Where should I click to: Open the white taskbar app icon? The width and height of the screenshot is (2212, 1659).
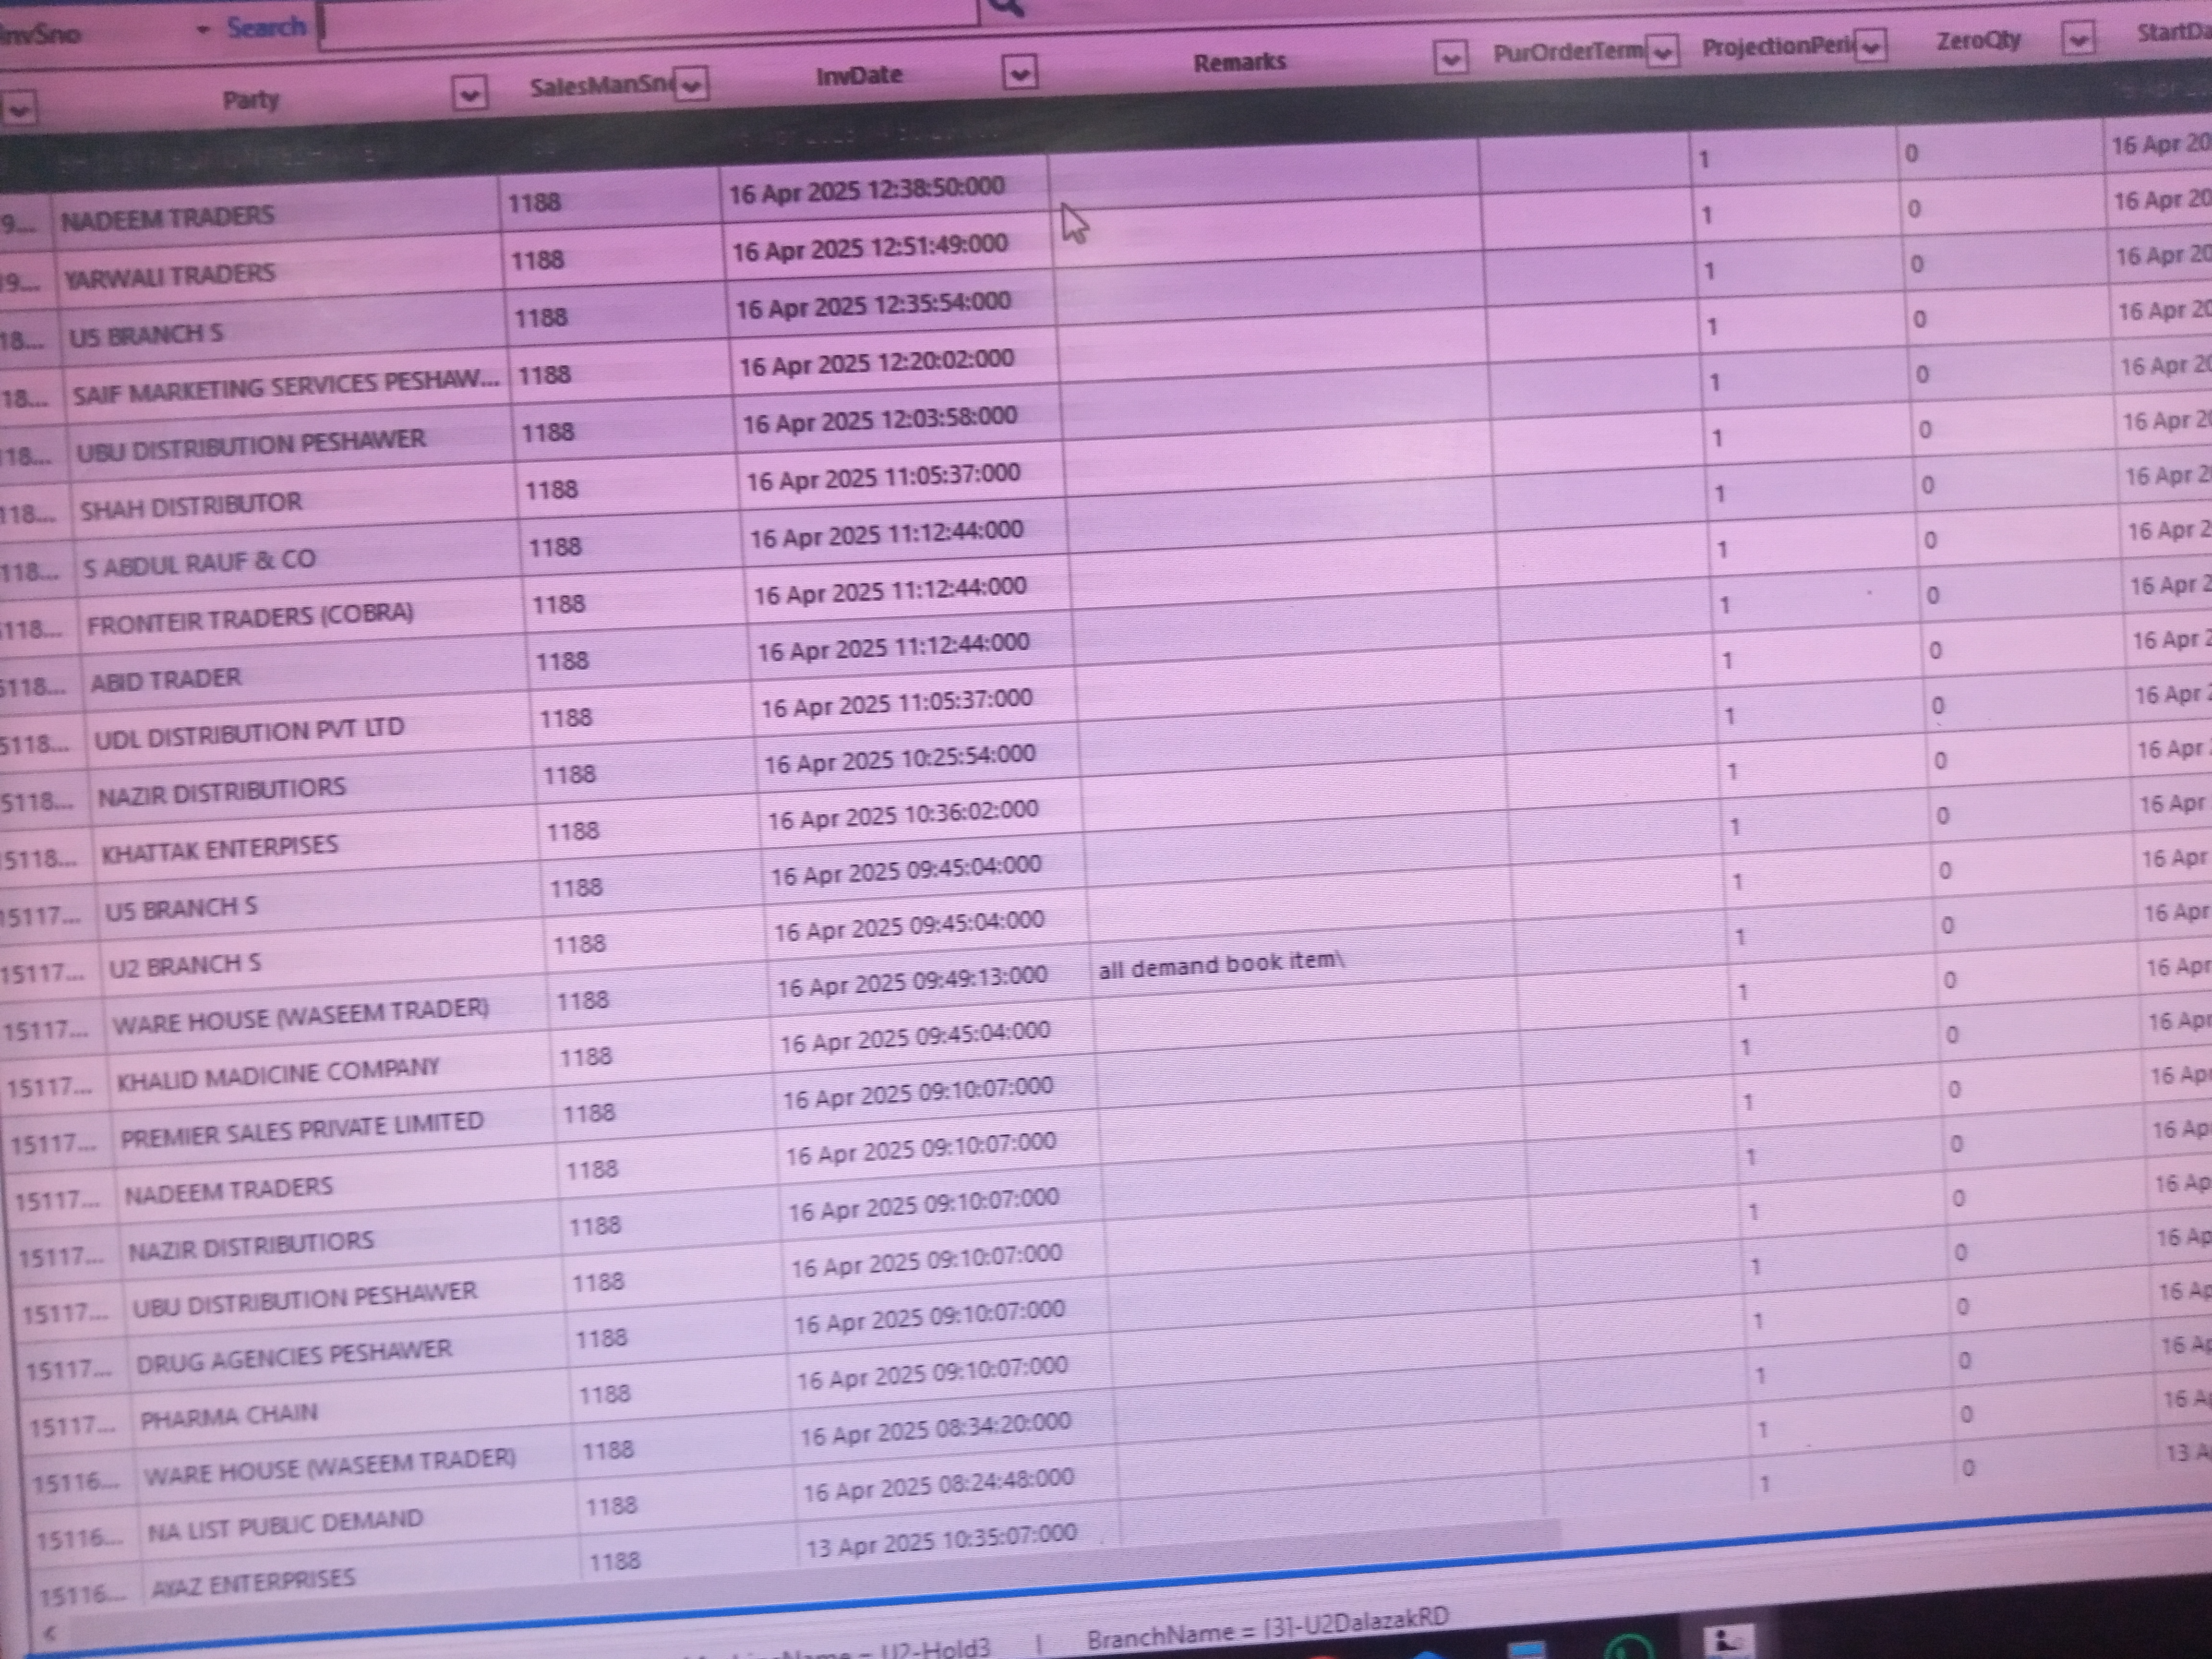point(1730,1641)
